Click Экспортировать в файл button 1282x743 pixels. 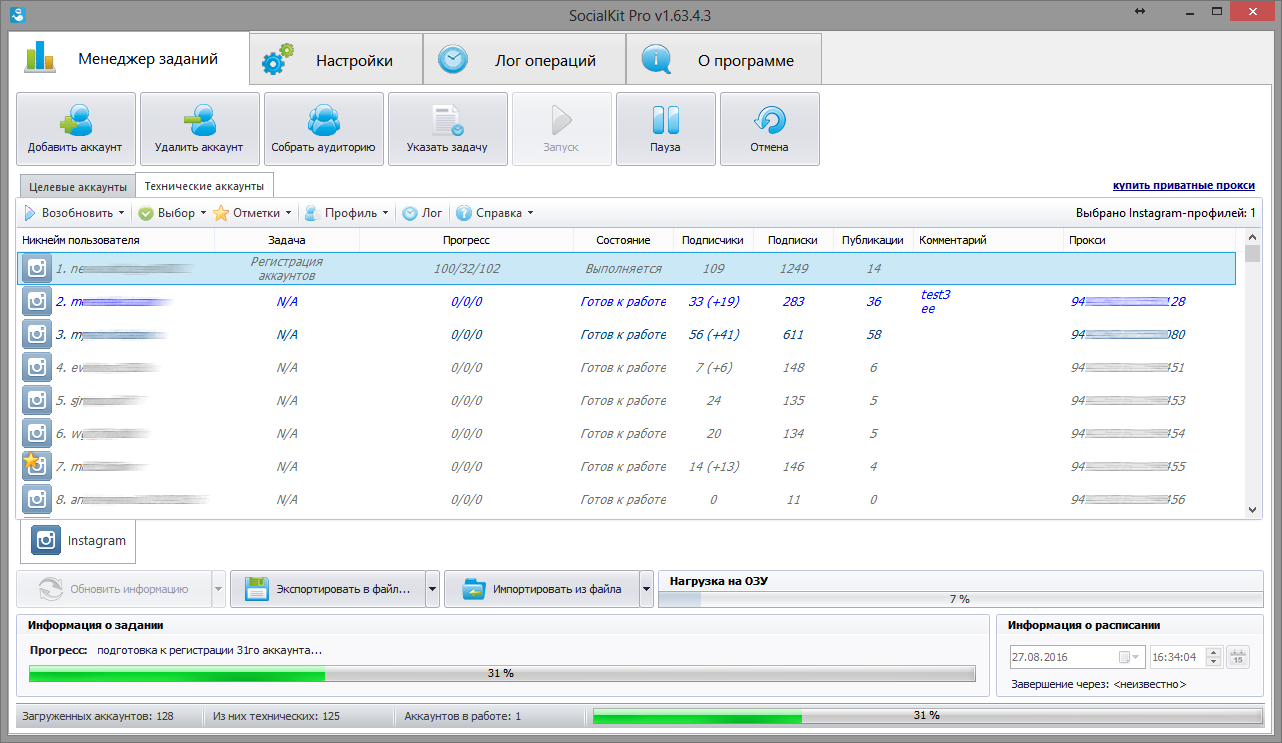[328, 589]
